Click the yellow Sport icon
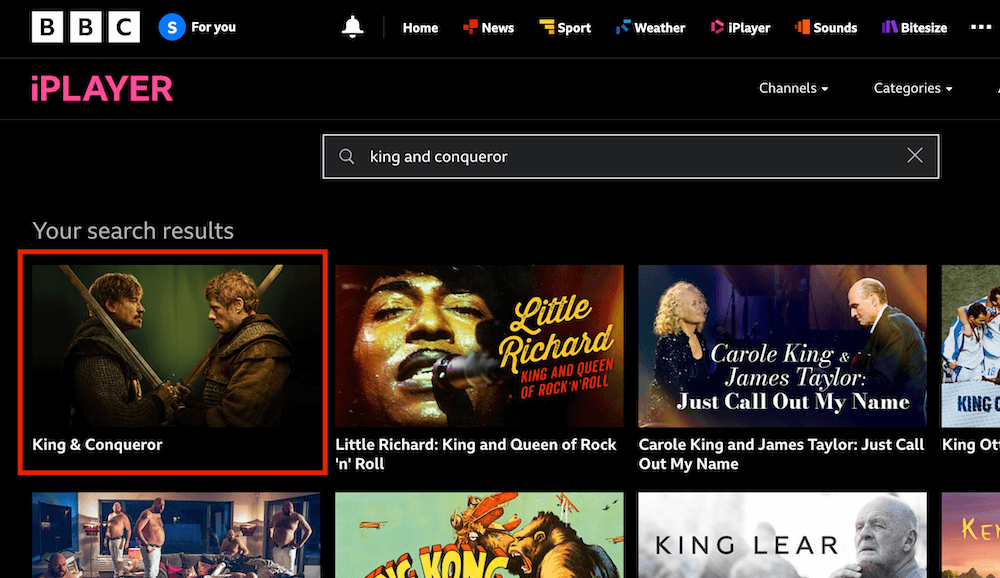This screenshot has height=578, width=1000. (547, 27)
